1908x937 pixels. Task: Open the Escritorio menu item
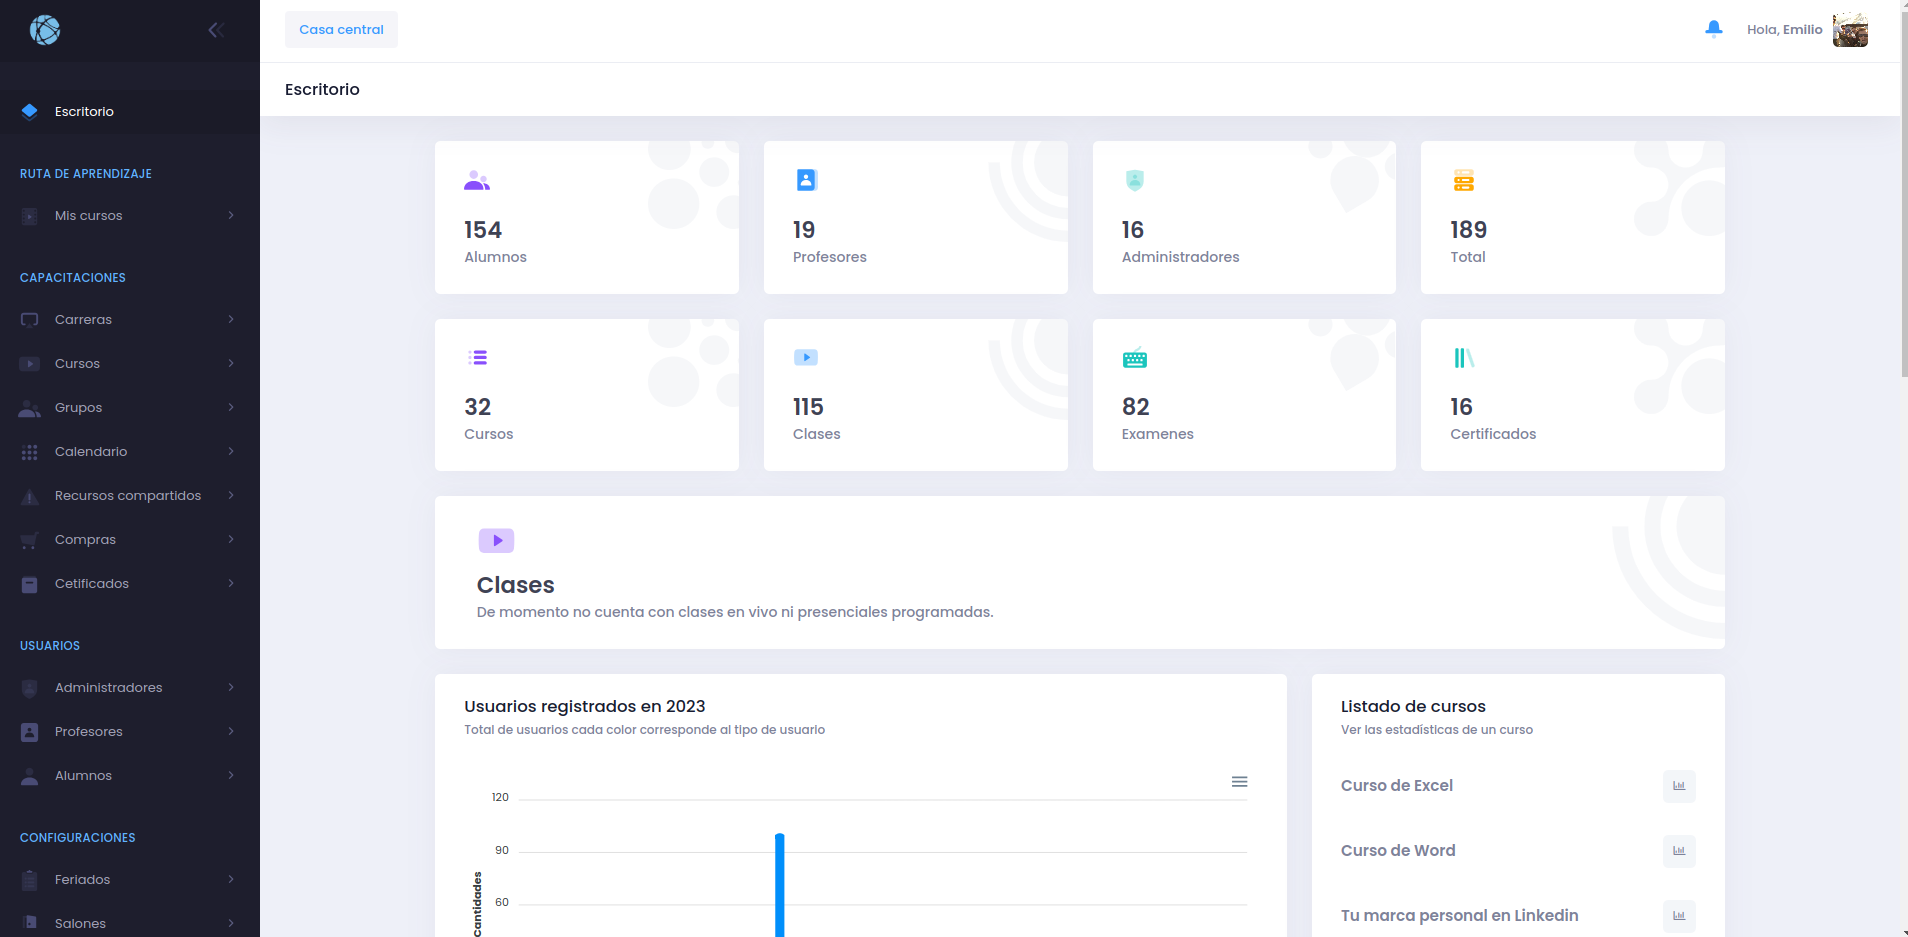click(x=83, y=111)
